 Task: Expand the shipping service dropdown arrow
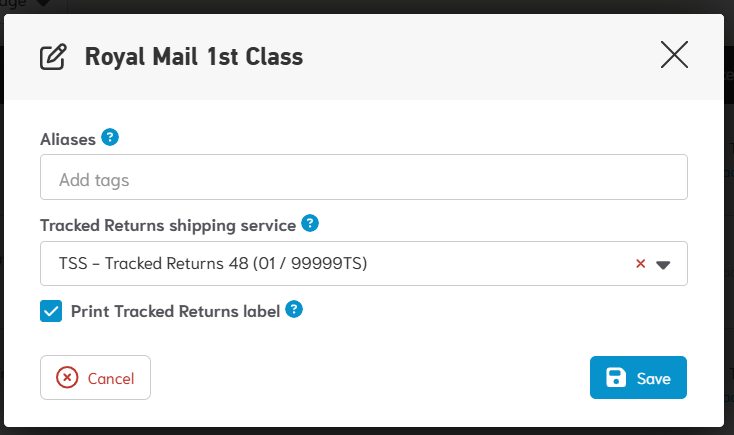(x=663, y=265)
